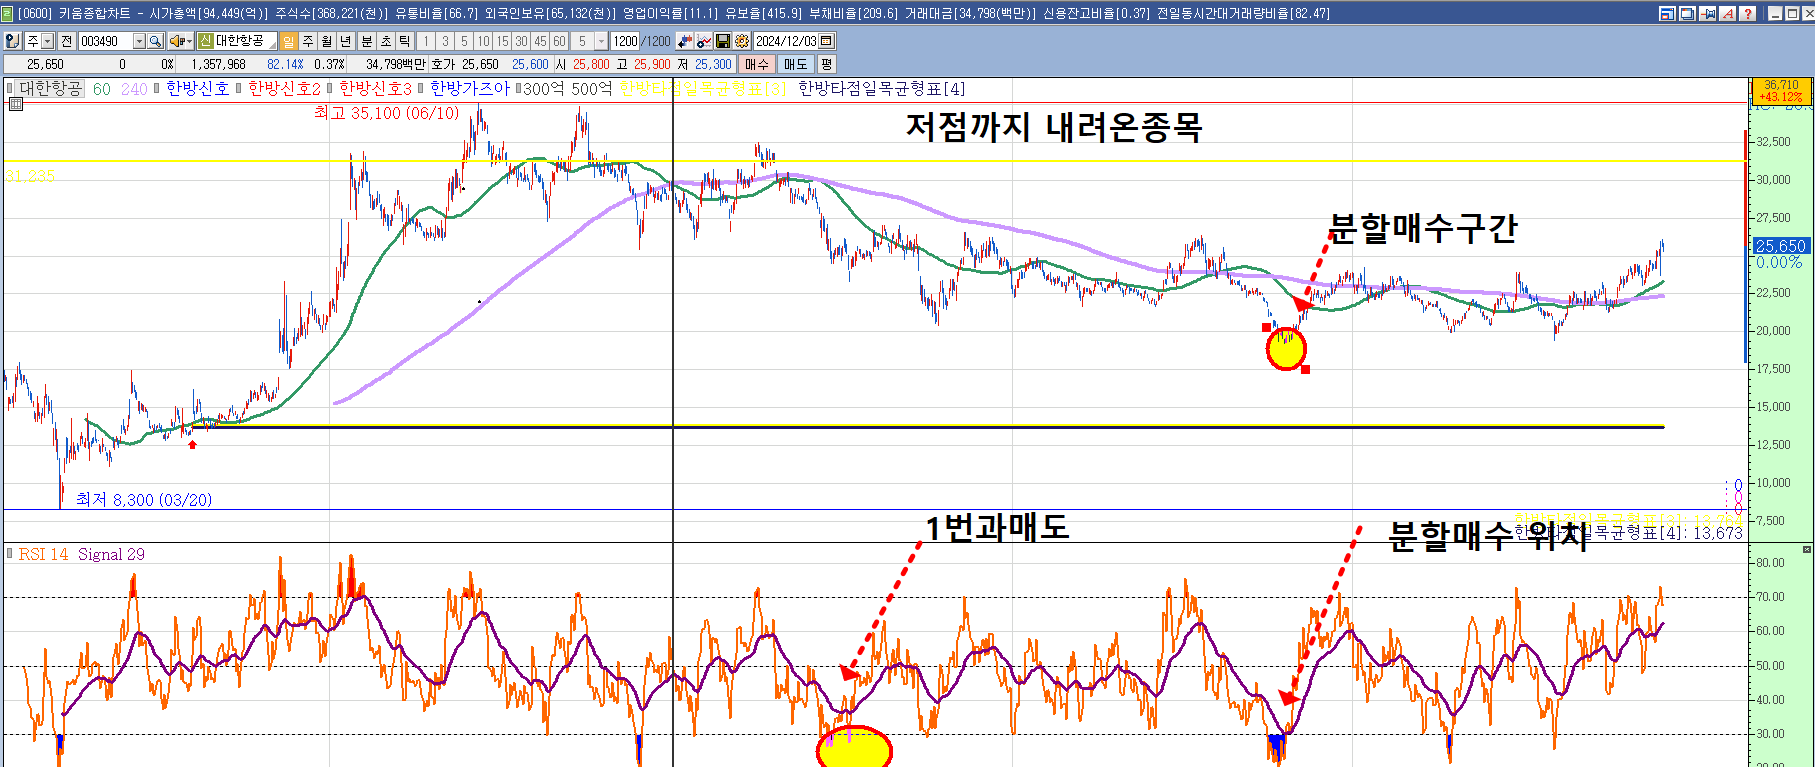Open the chart drawing tools icon

[x=685, y=41]
